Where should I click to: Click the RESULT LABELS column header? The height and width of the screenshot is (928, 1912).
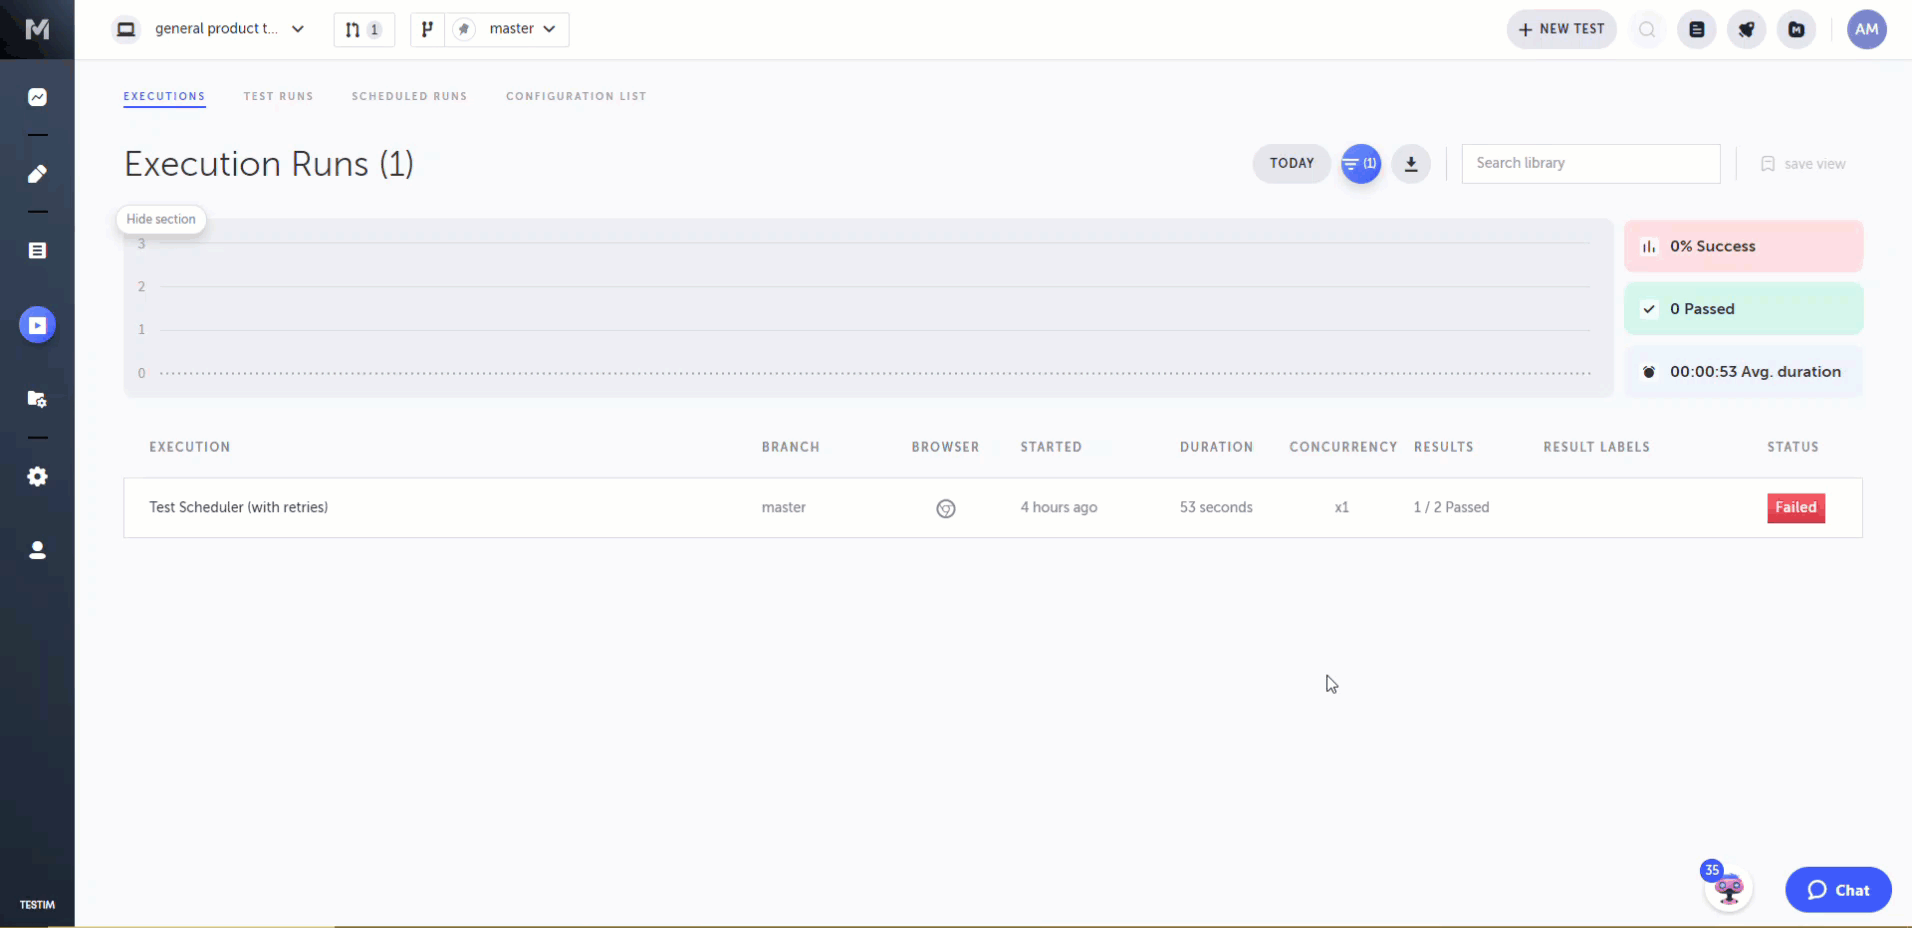(x=1596, y=447)
